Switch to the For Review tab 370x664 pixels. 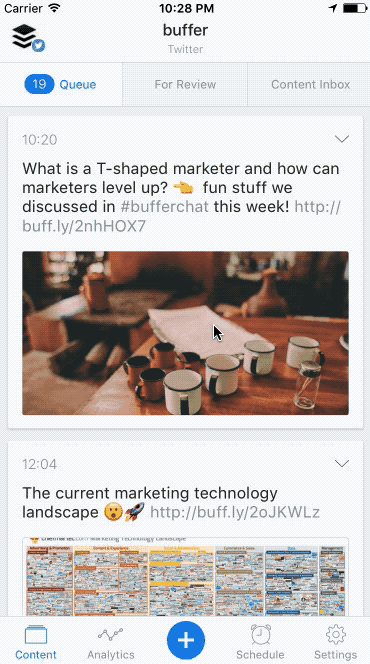[185, 85]
